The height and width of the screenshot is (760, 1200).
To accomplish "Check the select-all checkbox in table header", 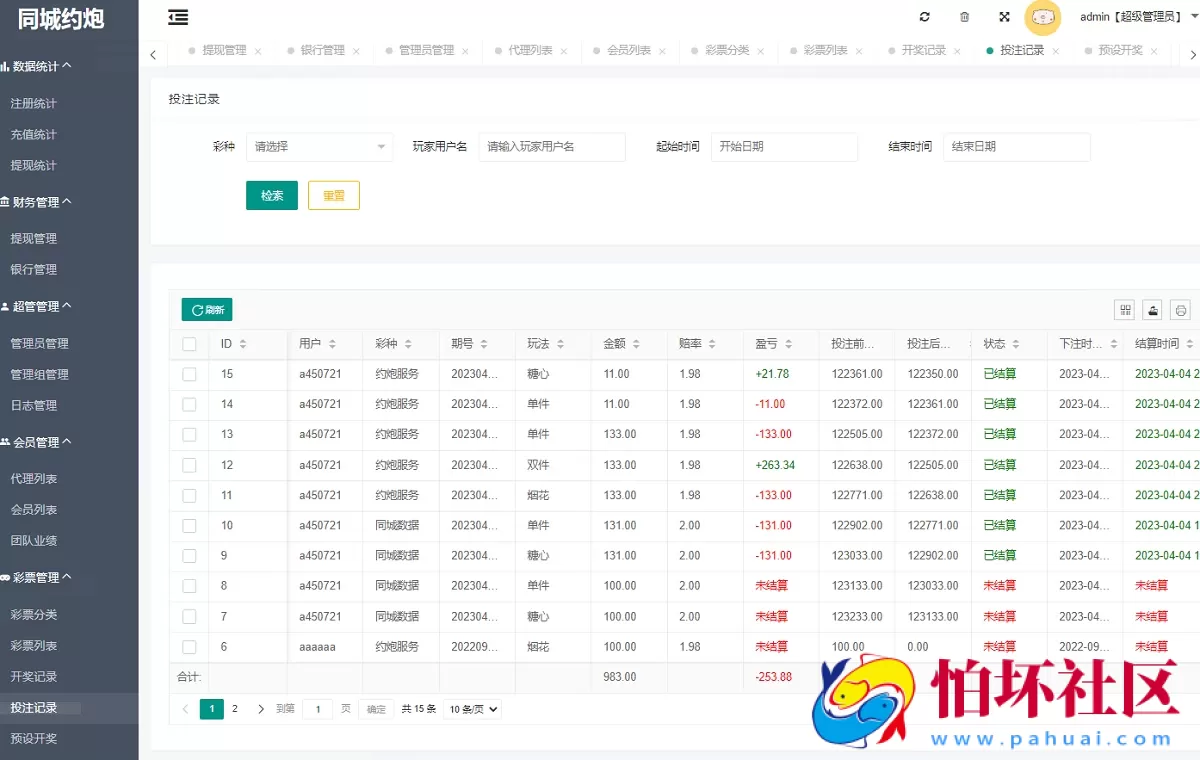I will [x=189, y=343].
